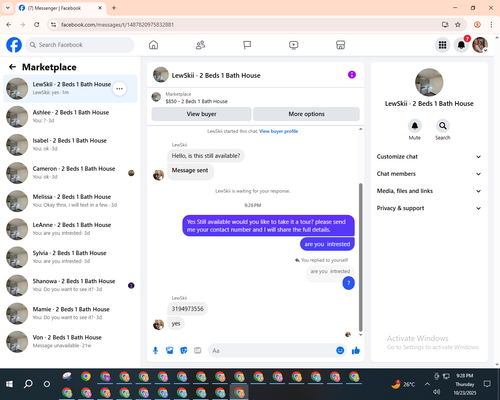The image size is (500, 400).
Task: Open the Marketplace storefront icon
Action: pos(340,45)
